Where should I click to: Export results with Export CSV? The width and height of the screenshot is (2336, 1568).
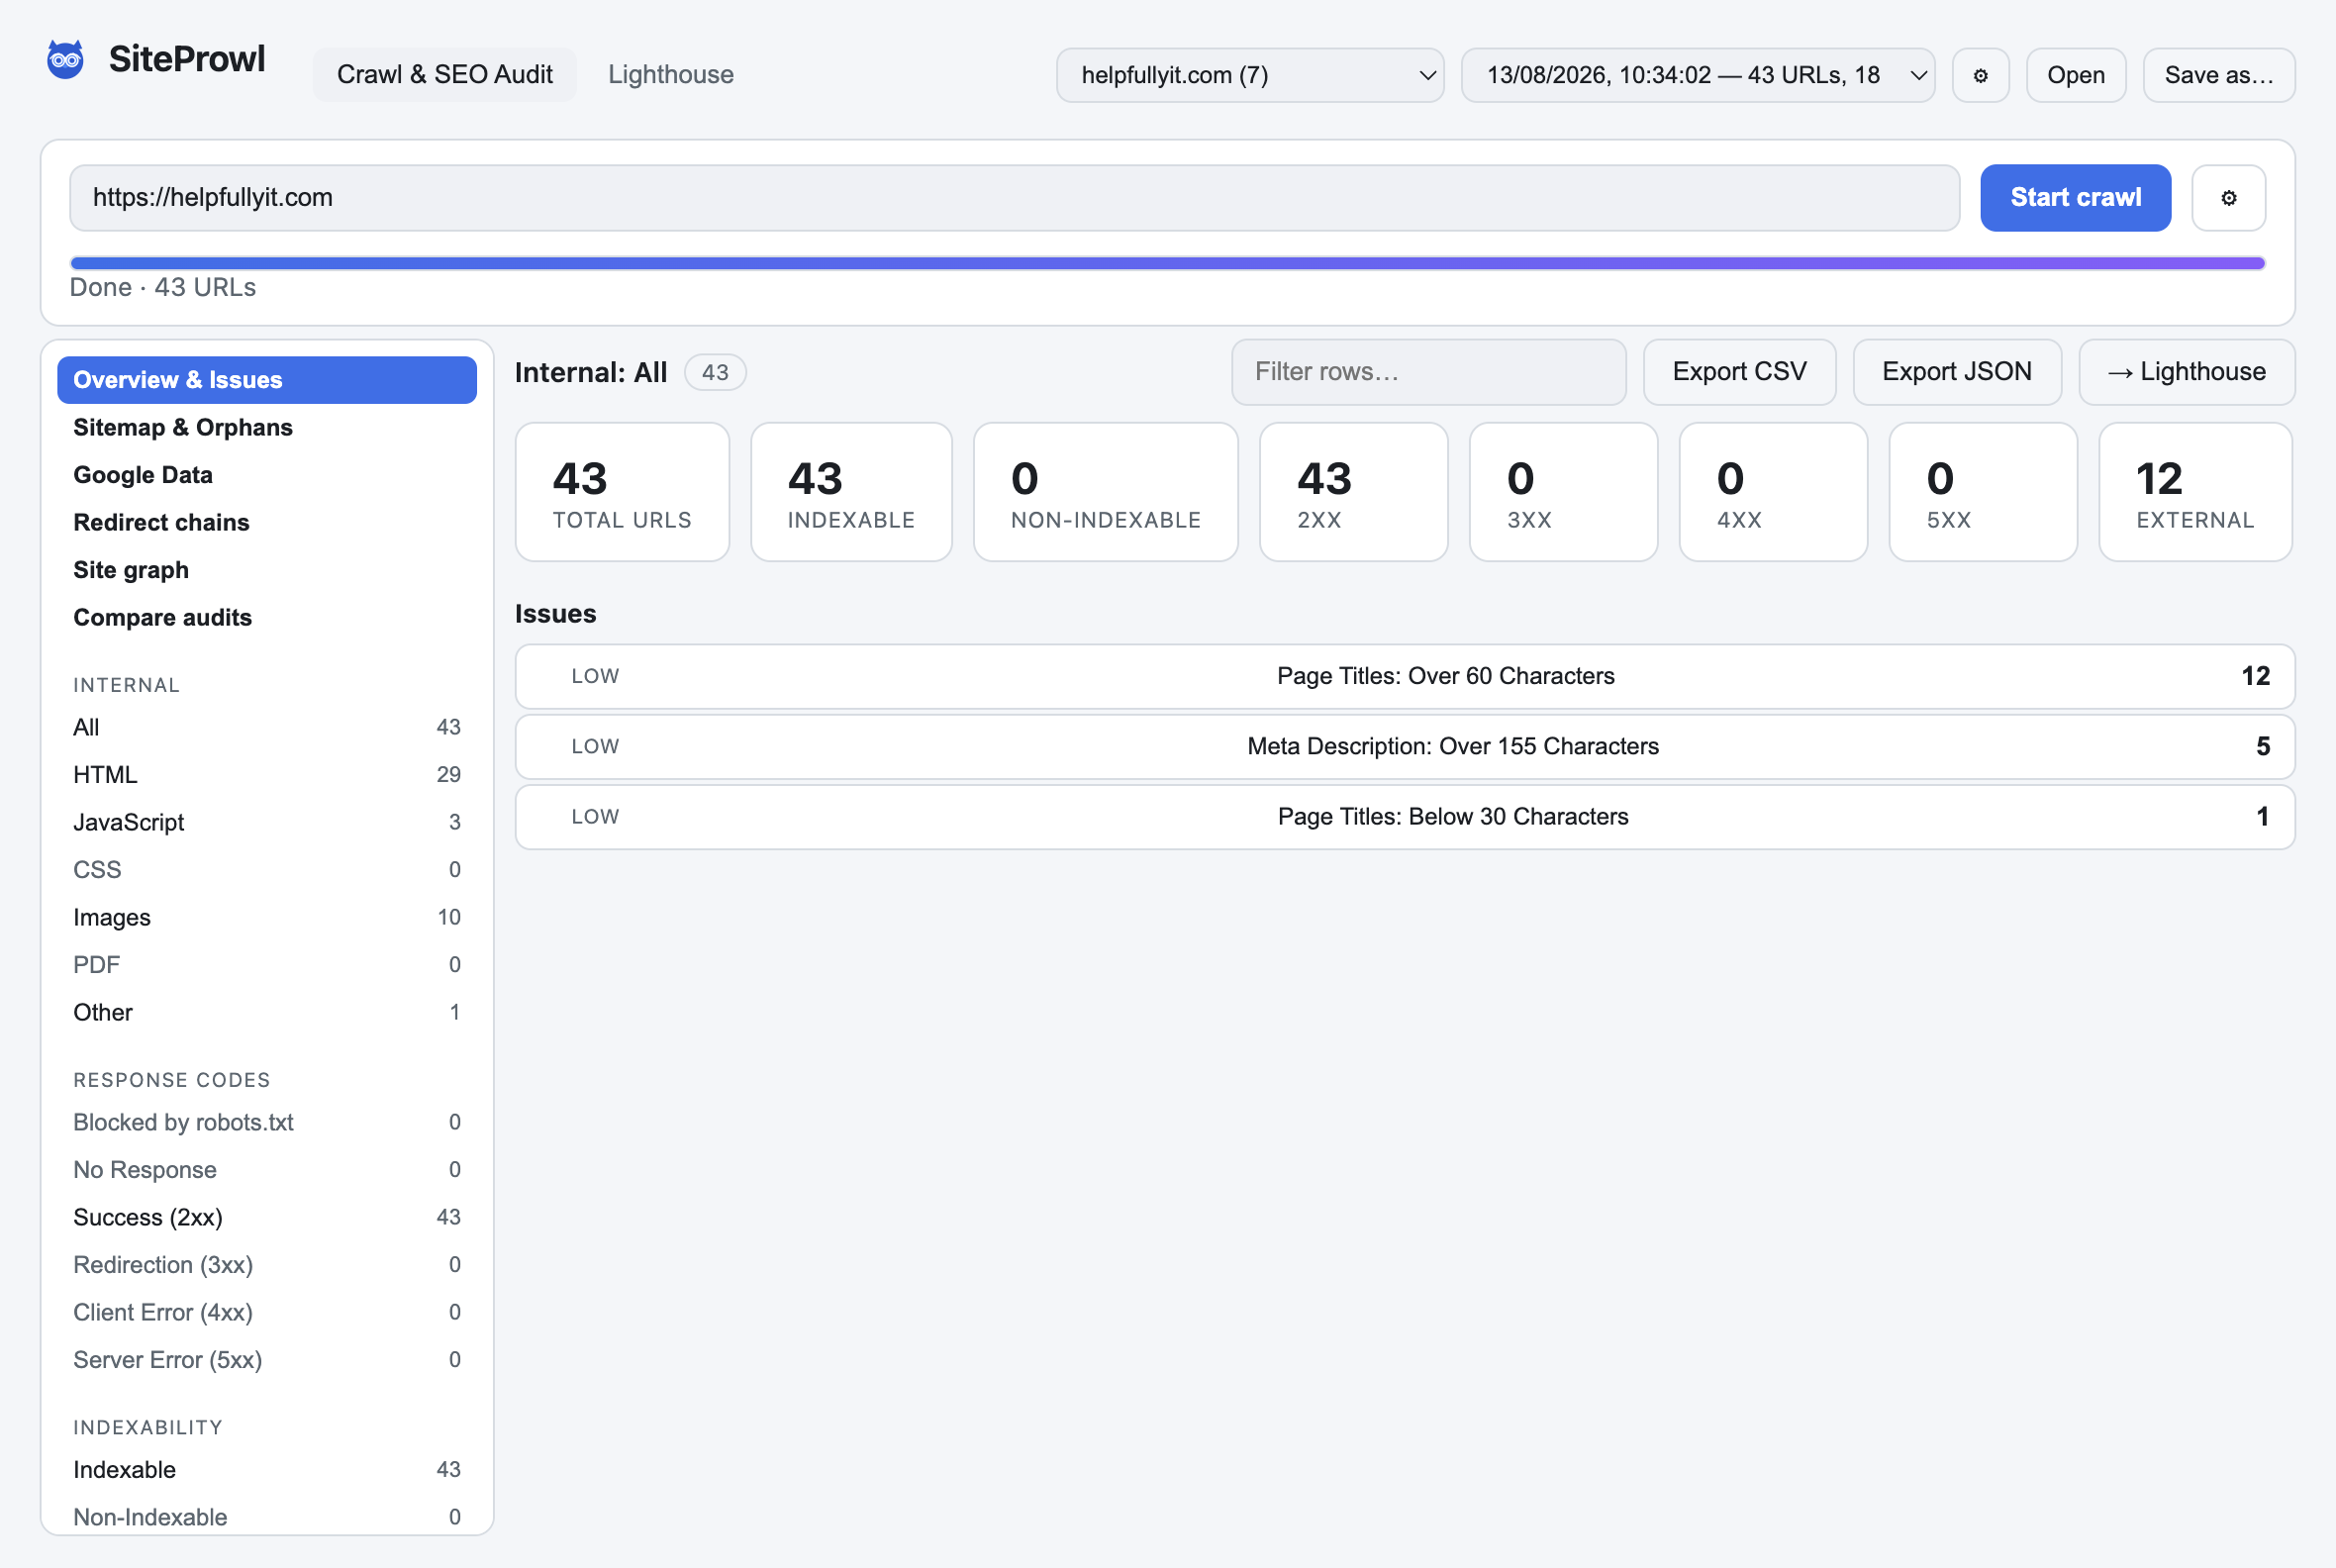1739,372
